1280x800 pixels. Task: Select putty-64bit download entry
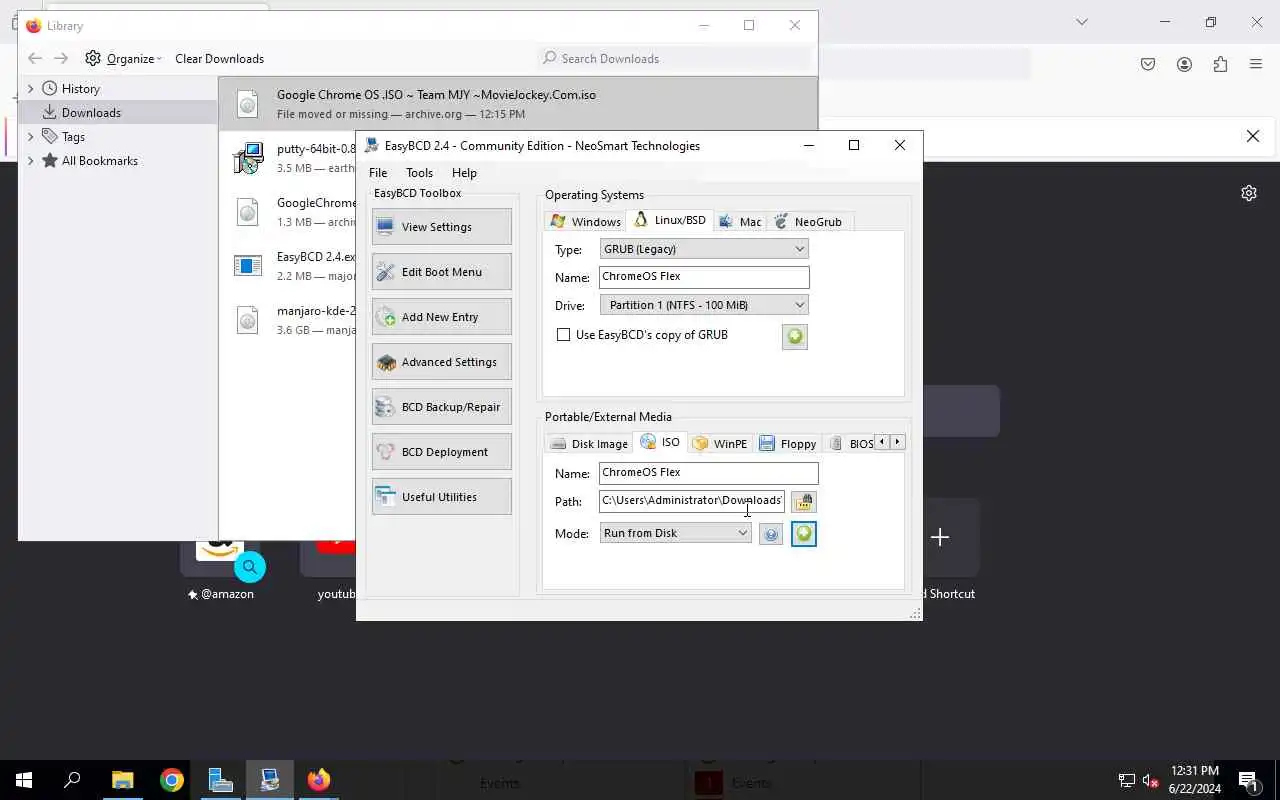click(x=288, y=158)
